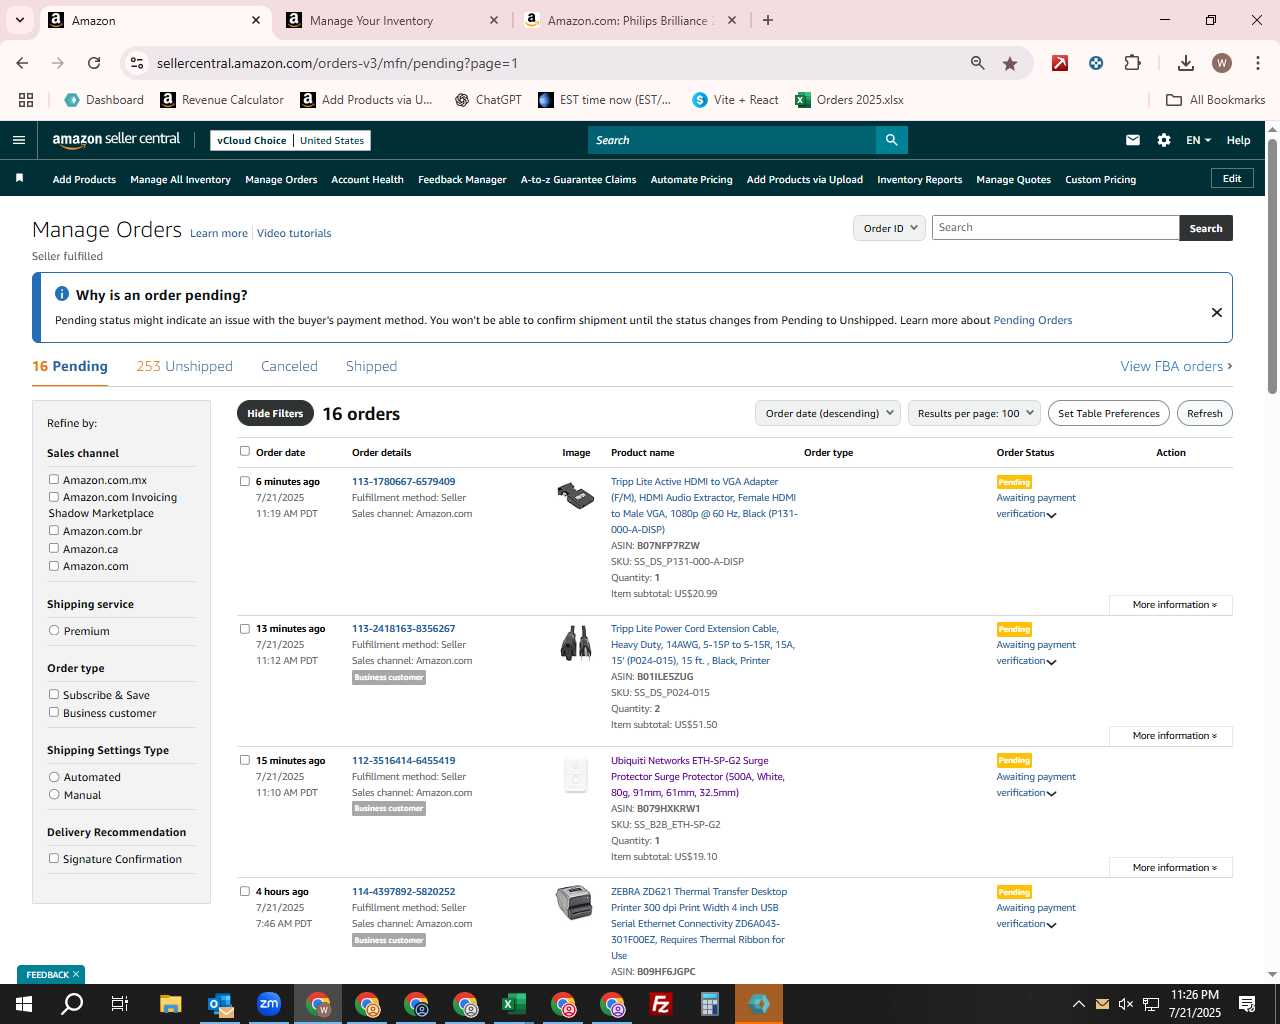
Task: Click the bookmark flag icon before Add Products
Action: 19,179
